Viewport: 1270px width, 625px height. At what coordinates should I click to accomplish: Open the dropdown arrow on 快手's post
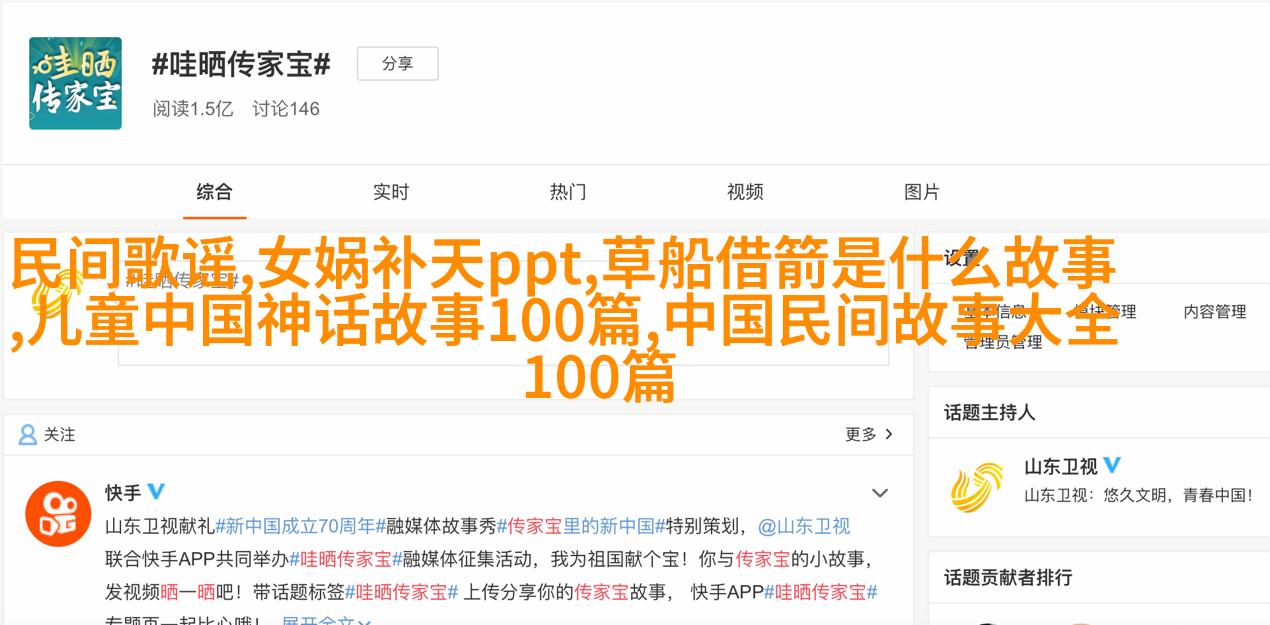click(x=880, y=493)
